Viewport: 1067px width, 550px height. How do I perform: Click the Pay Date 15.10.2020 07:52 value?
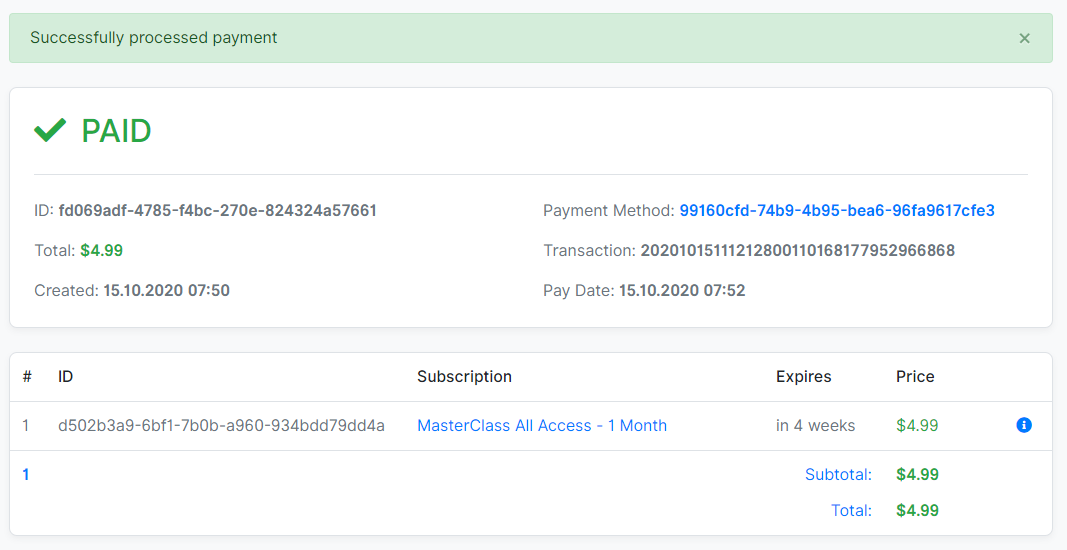click(x=682, y=291)
